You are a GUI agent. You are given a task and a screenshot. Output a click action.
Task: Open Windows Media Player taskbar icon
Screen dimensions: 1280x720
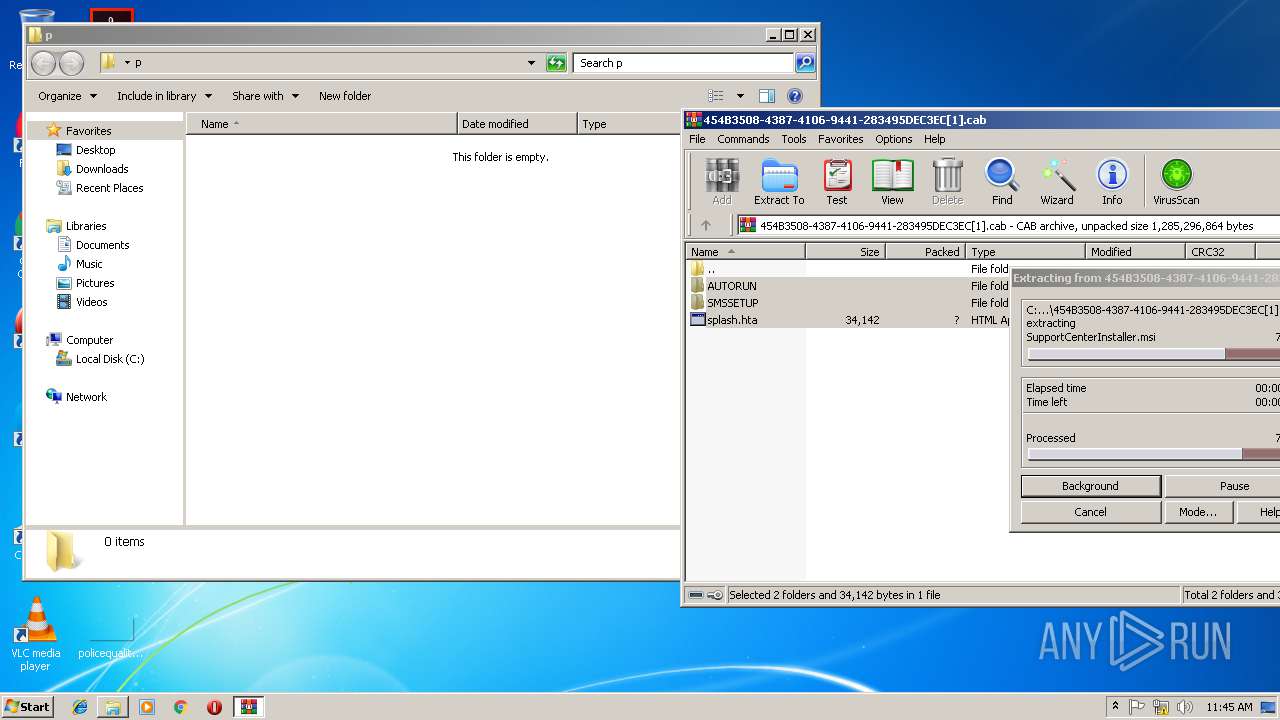pos(147,707)
